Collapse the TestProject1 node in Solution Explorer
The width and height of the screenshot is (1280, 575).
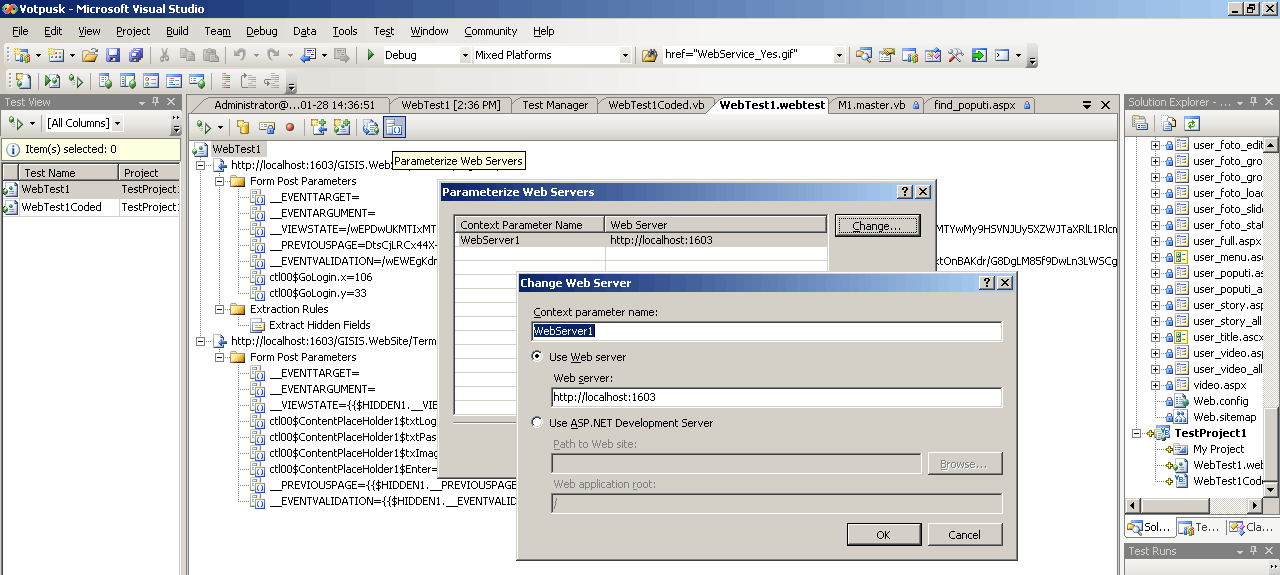tap(1137, 433)
